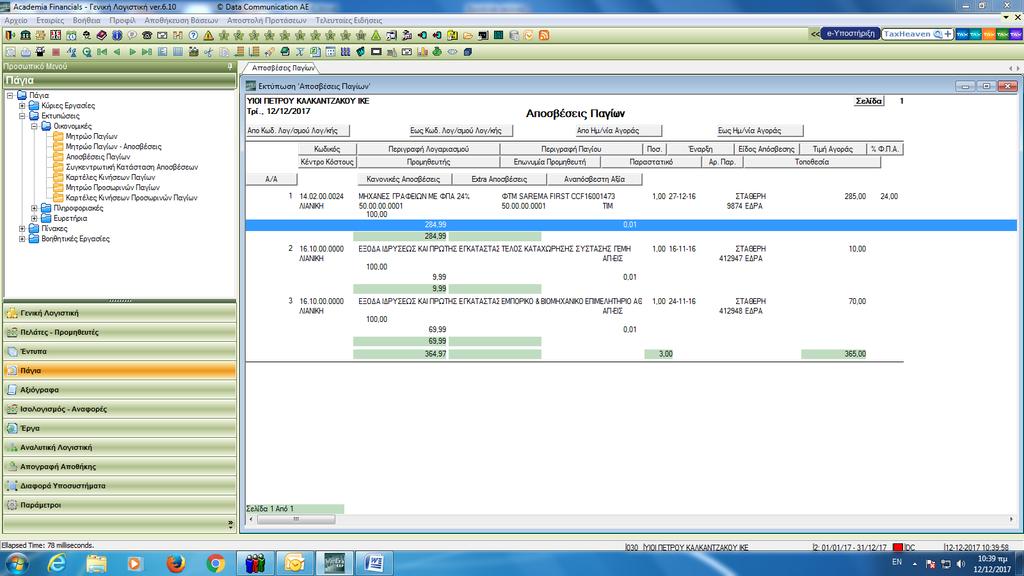Open help via the question mark icon

click(193, 35)
